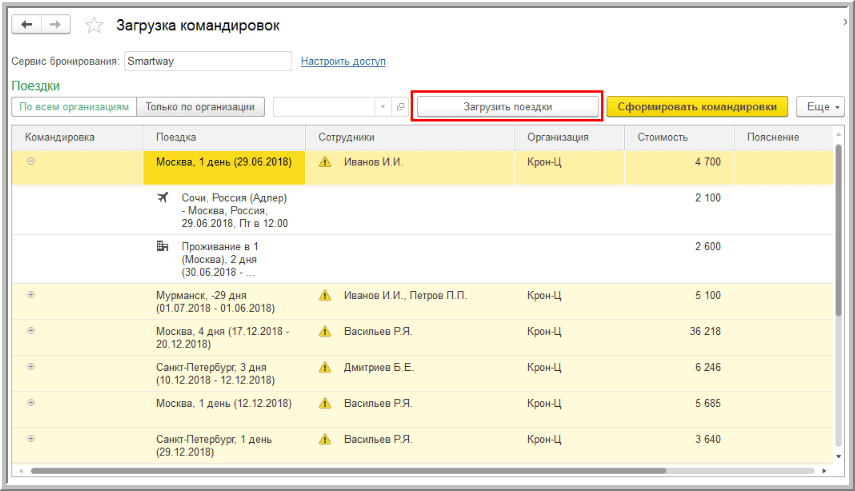Click the airplane icon of the Sochi flight

162,197
